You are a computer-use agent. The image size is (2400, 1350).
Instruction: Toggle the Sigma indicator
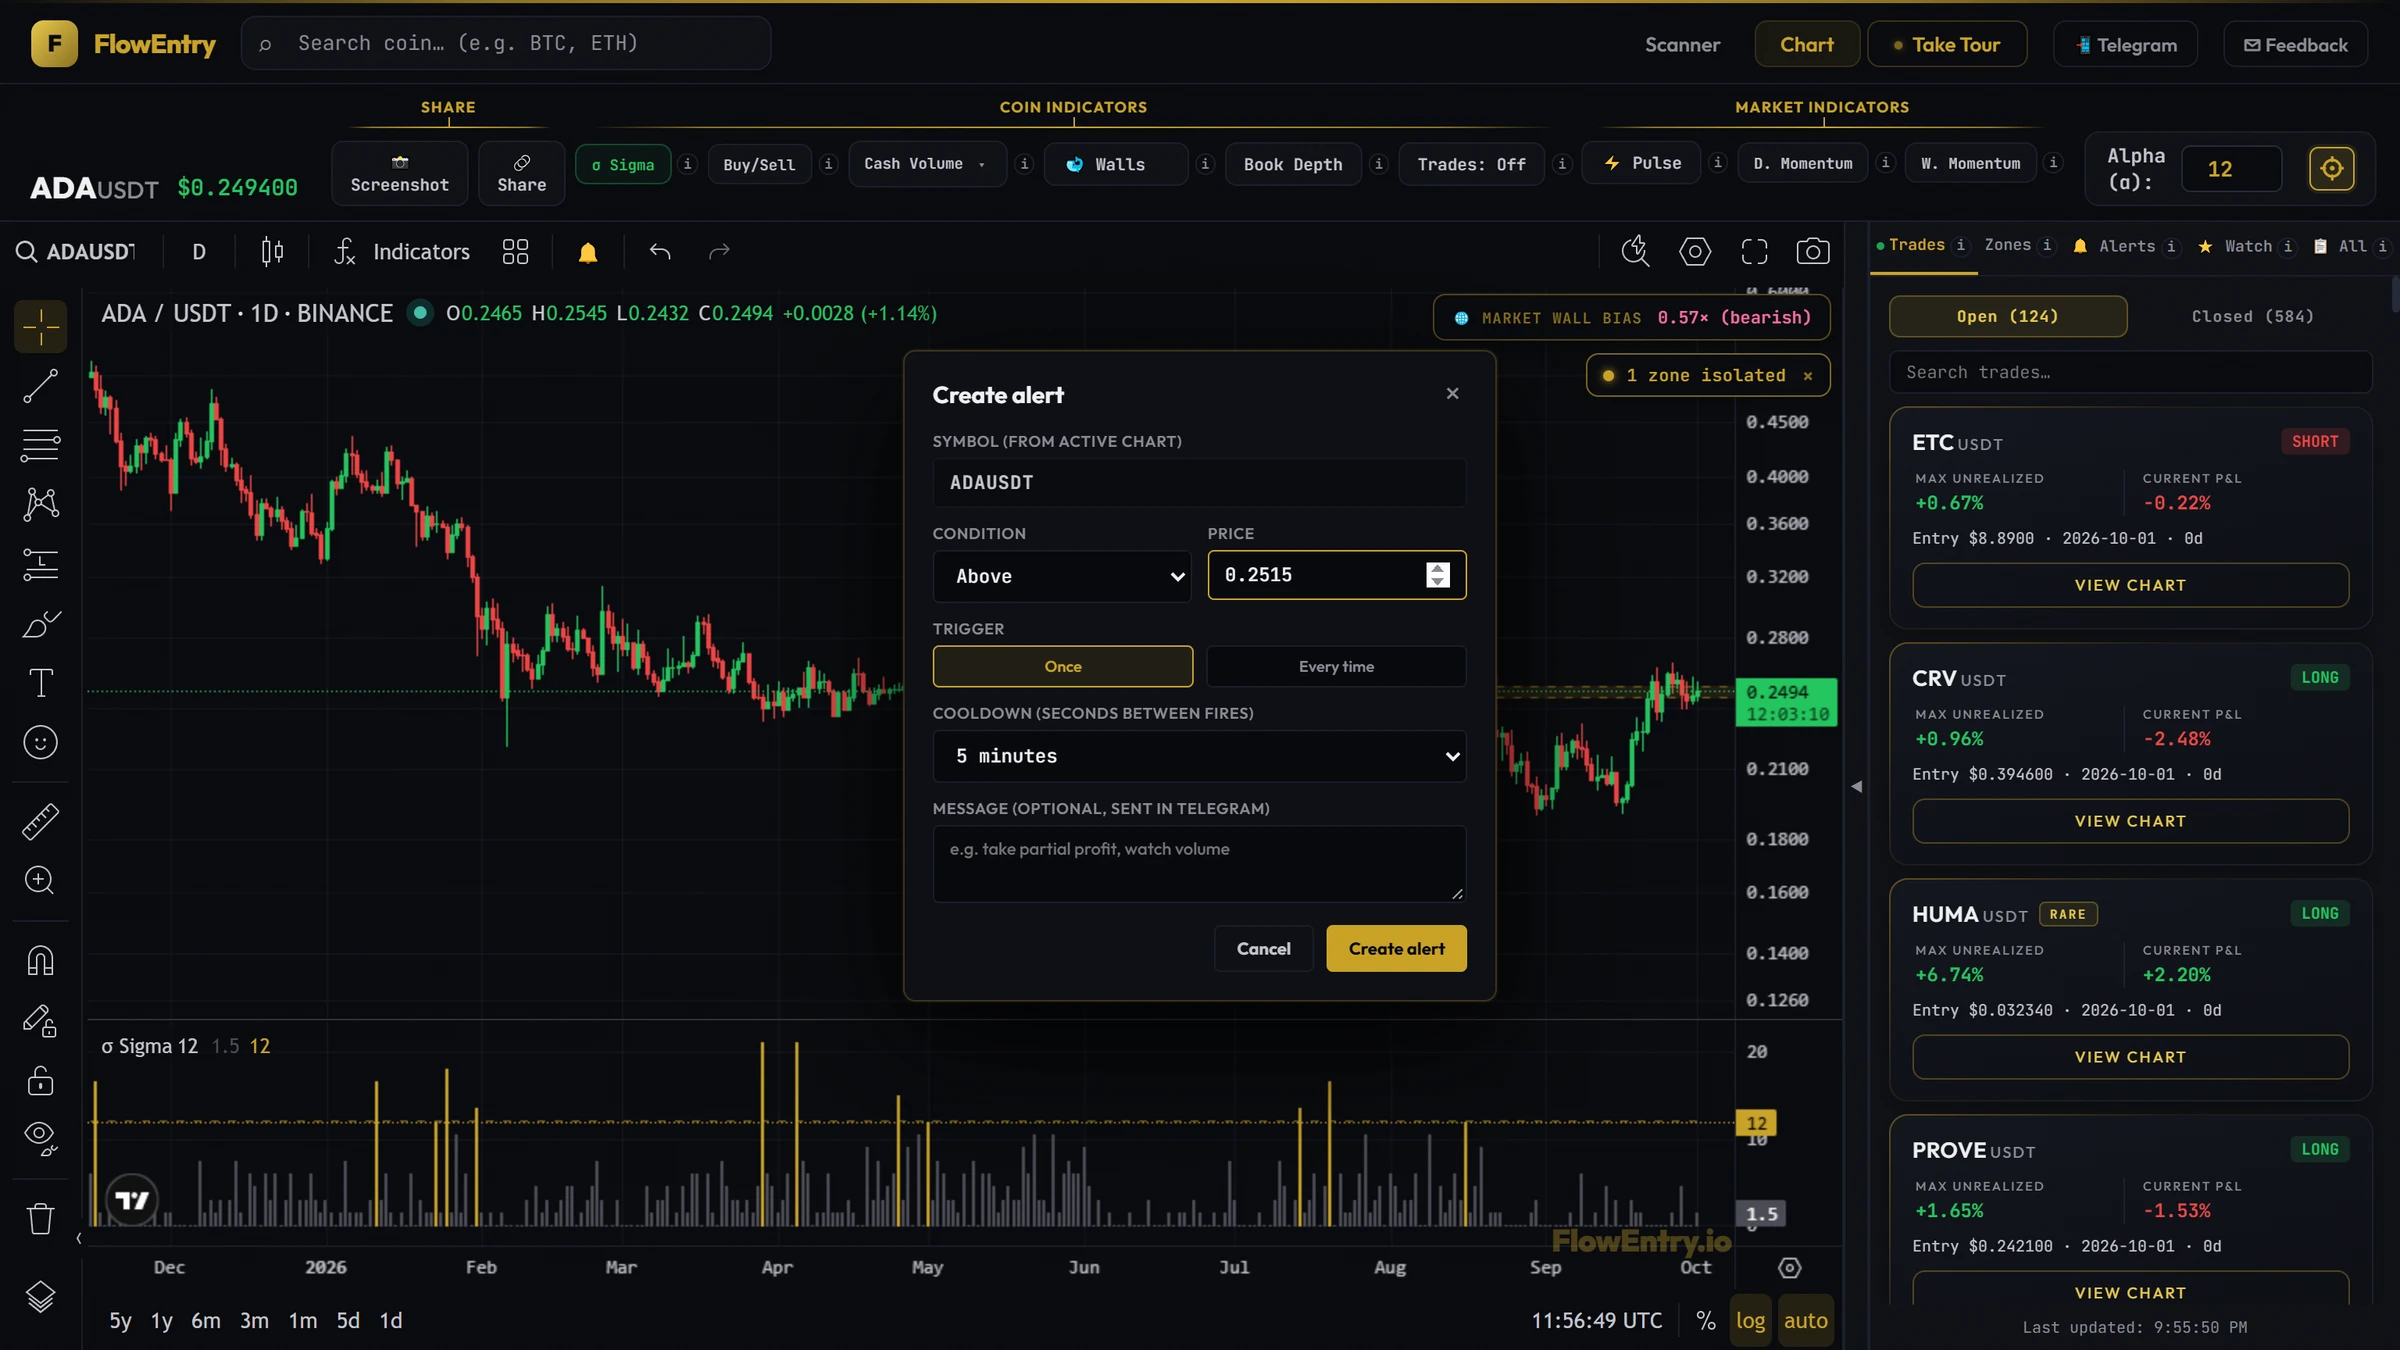[x=623, y=165]
